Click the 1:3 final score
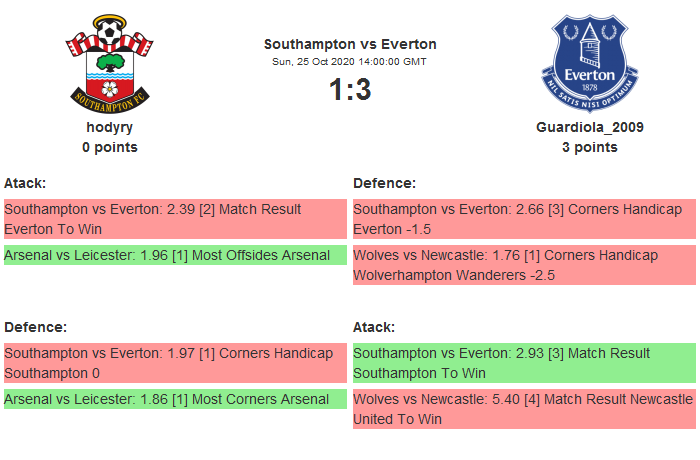The image size is (700, 460). click(x=350, y=89)
